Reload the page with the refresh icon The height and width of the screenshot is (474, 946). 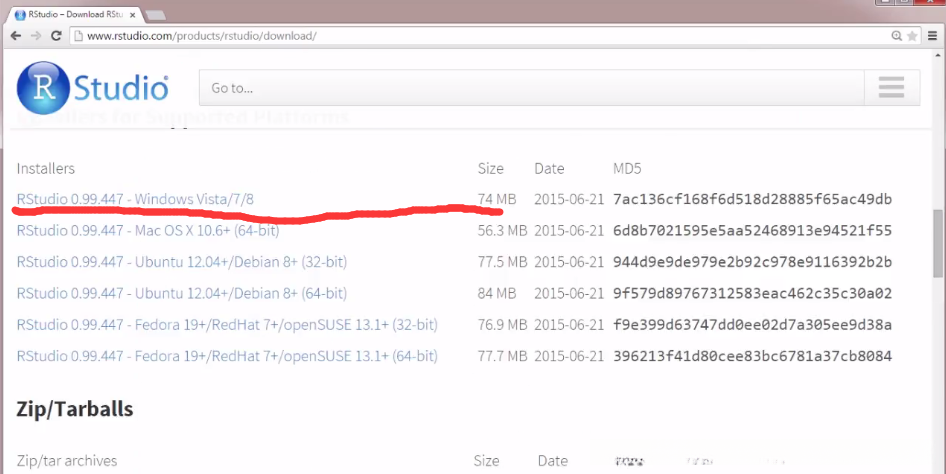pos(56,36)
